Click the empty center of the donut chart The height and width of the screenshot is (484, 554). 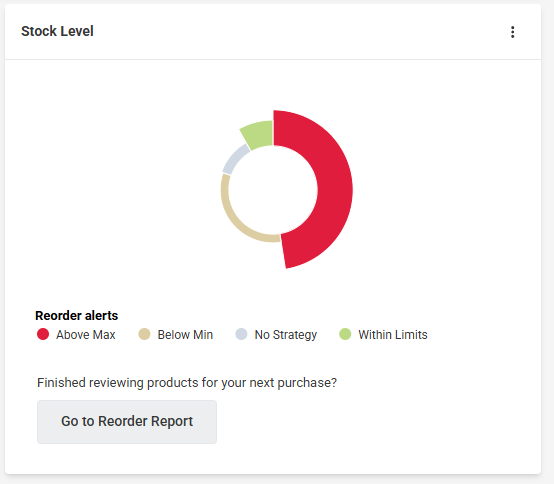pos(273,190)
